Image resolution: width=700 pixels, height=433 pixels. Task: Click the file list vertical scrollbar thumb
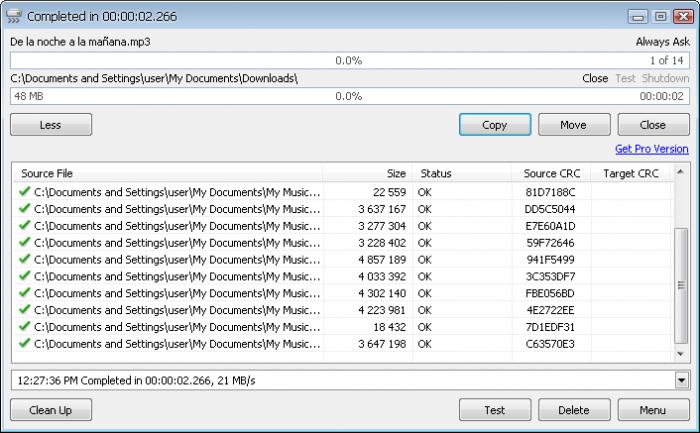(x=681, y=286)
